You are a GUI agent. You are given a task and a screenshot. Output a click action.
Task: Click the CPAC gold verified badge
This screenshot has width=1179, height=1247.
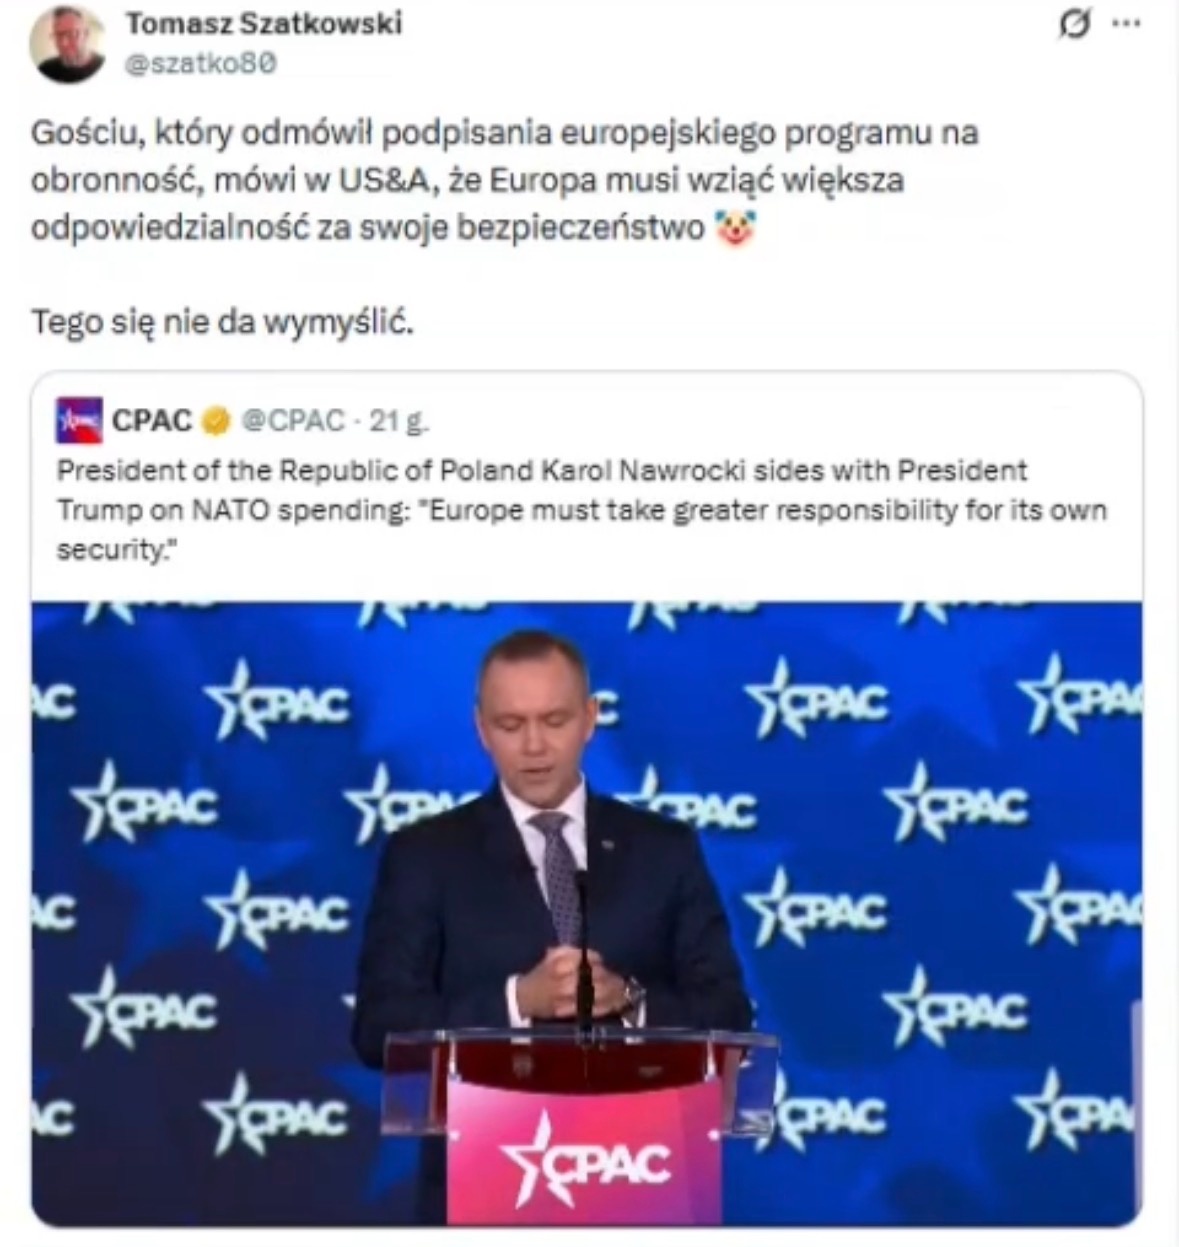click(216, 421)
